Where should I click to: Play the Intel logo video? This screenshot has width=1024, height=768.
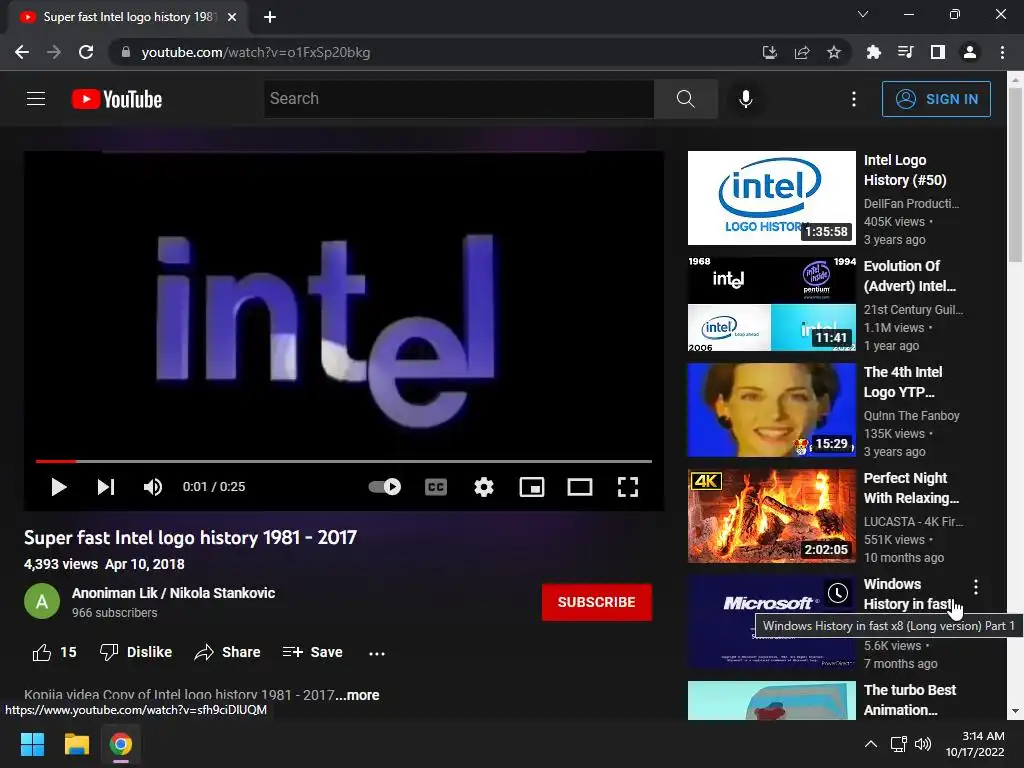[x=59, y=487]
